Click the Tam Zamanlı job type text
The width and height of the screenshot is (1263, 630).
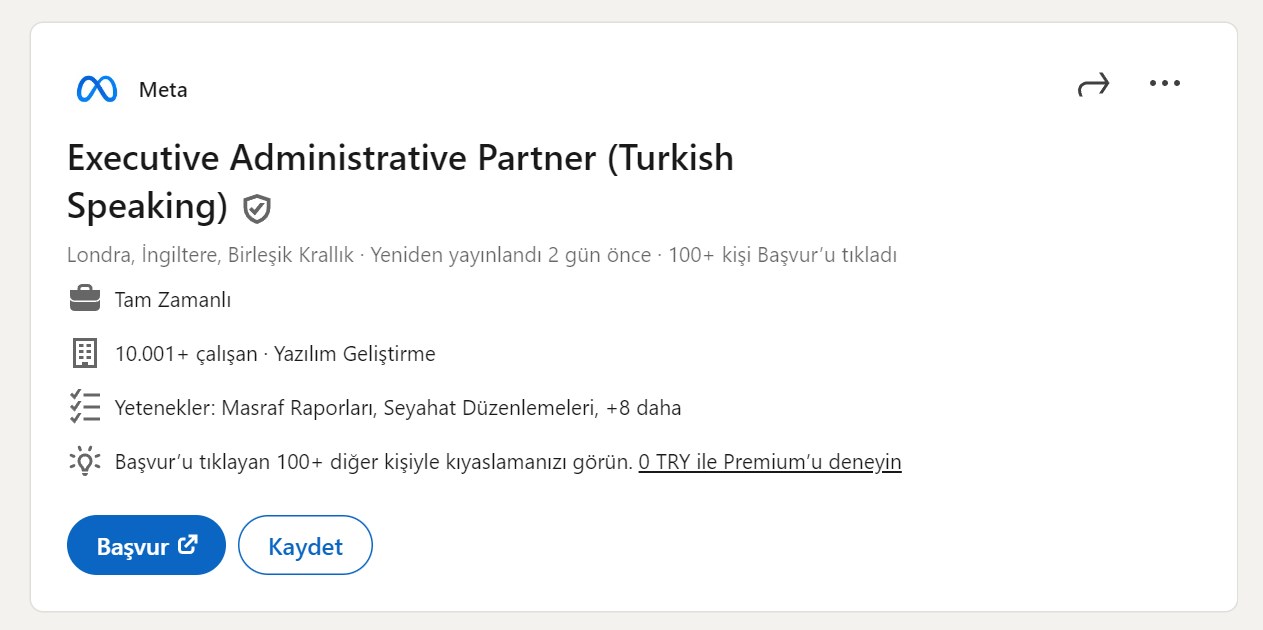(173, 300)
